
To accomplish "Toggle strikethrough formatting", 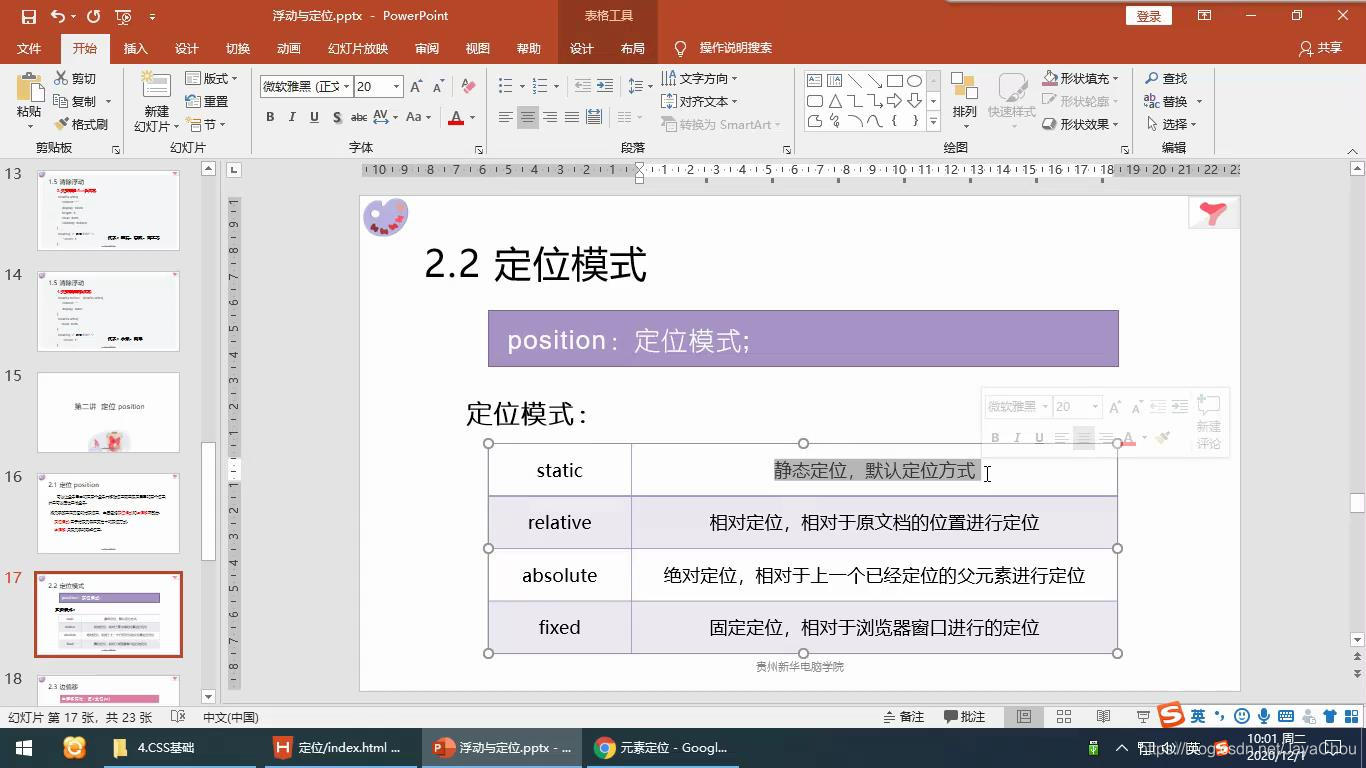I will [x=359, y=117].
